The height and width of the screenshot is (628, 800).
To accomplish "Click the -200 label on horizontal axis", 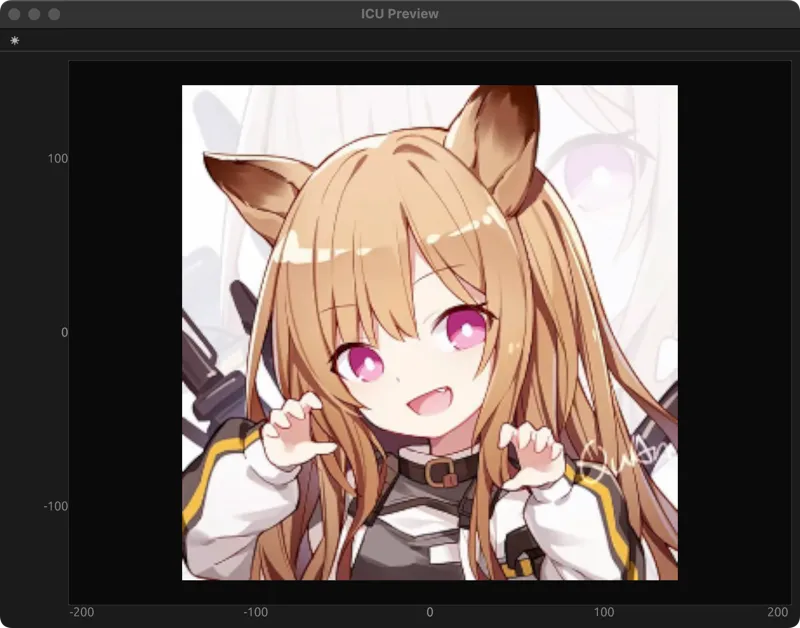I will (x=82, y=612).
